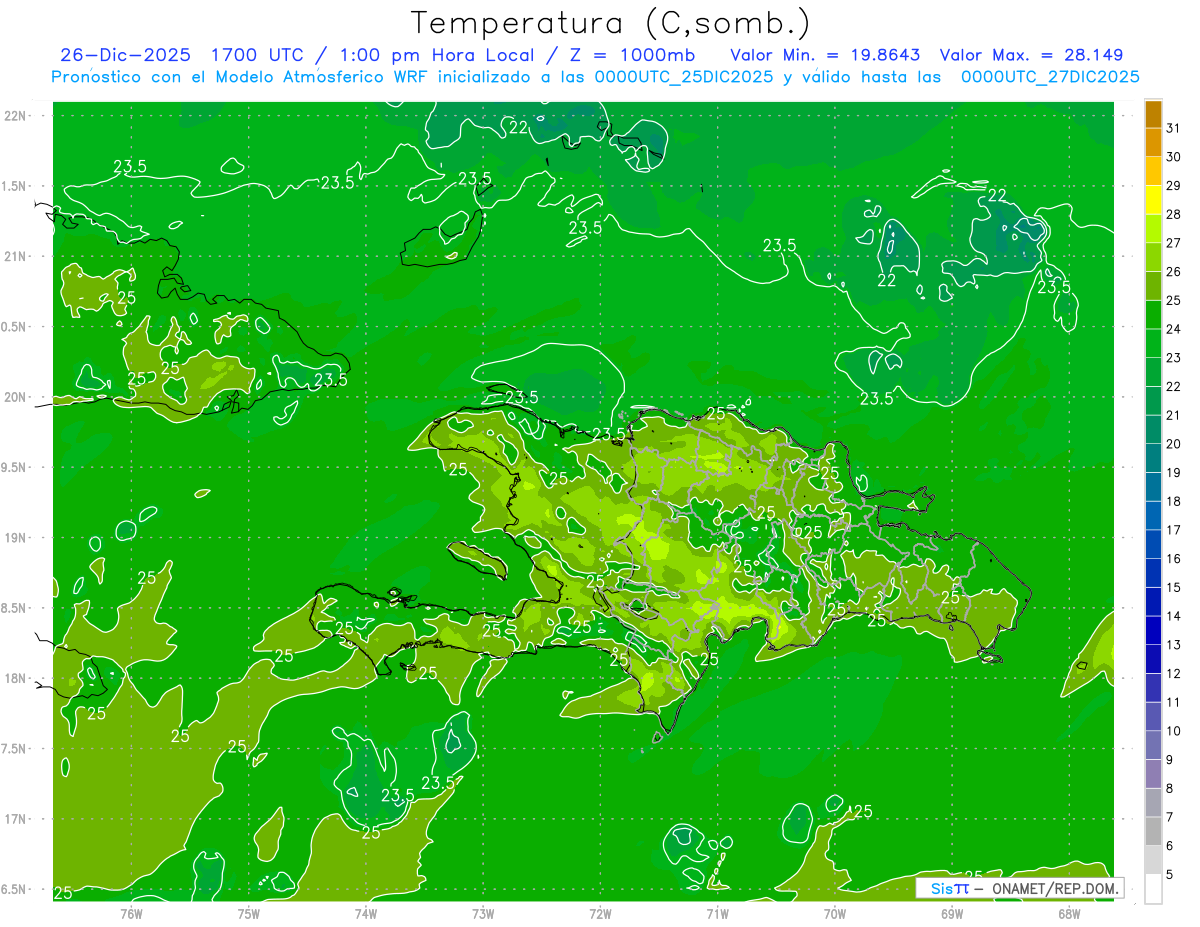Click the '19N' latitude axis label
1200x927 pixels.
point(16,538)
